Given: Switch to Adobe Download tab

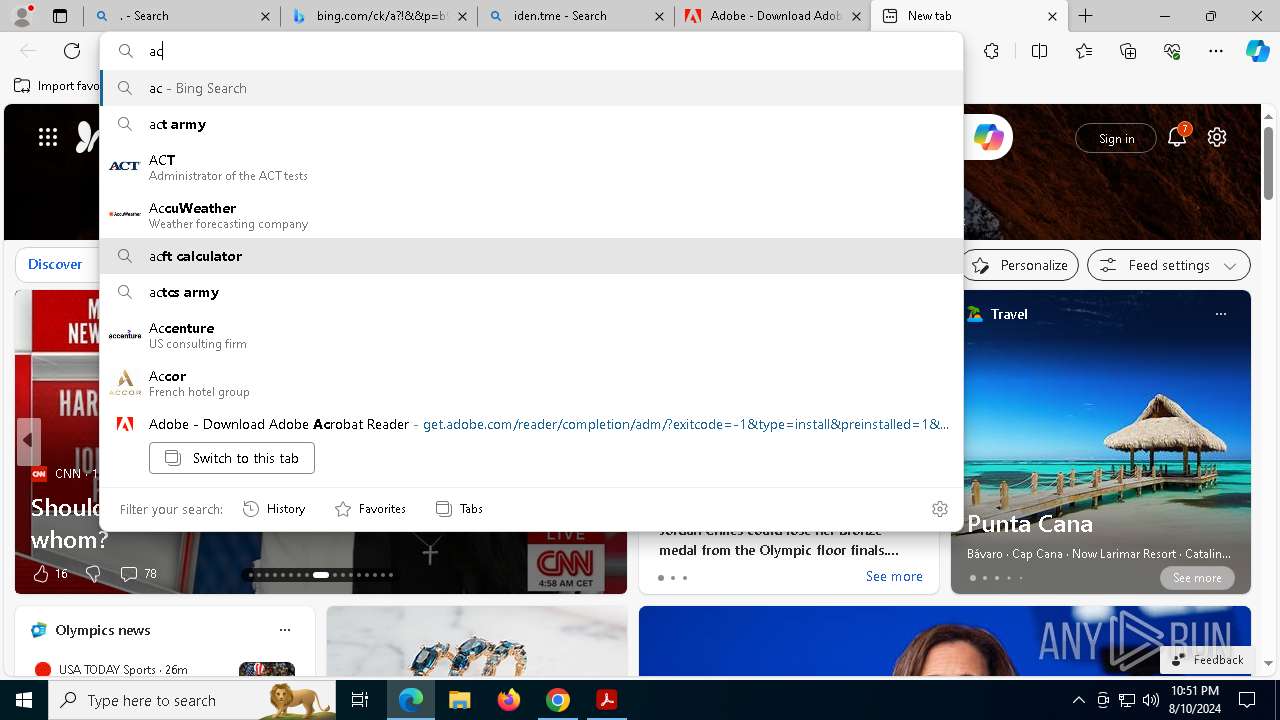Looking at the screenshot, I should click(770, 16).
